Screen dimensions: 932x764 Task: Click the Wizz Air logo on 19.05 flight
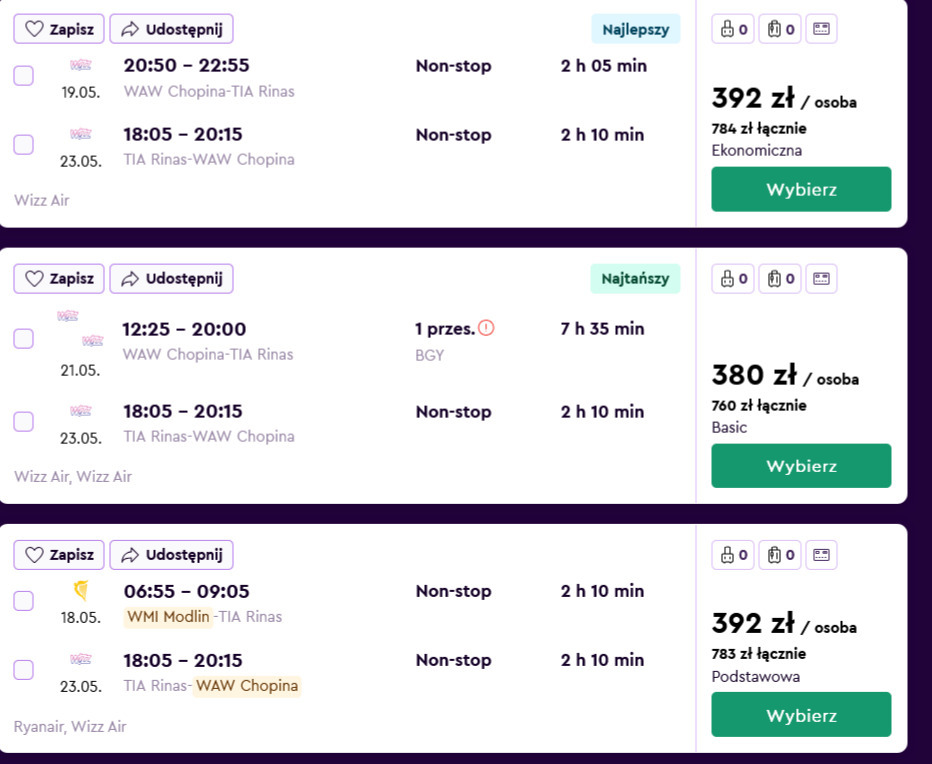point(81,66)
